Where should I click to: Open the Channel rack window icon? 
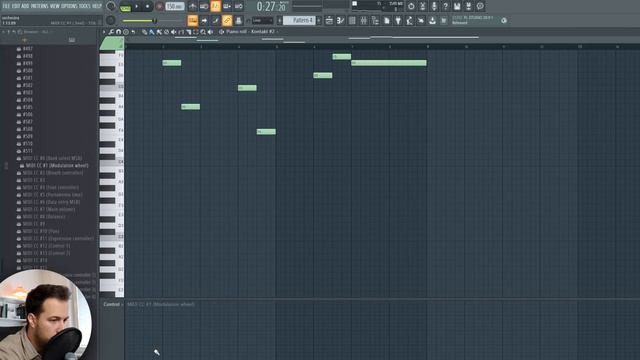click(352, 20)
